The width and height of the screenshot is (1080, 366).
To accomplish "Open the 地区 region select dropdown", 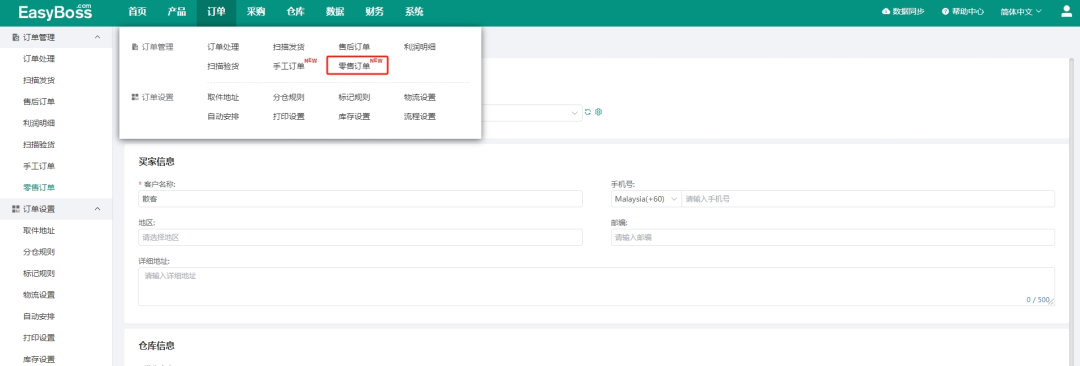I will [x=360, y=237].
